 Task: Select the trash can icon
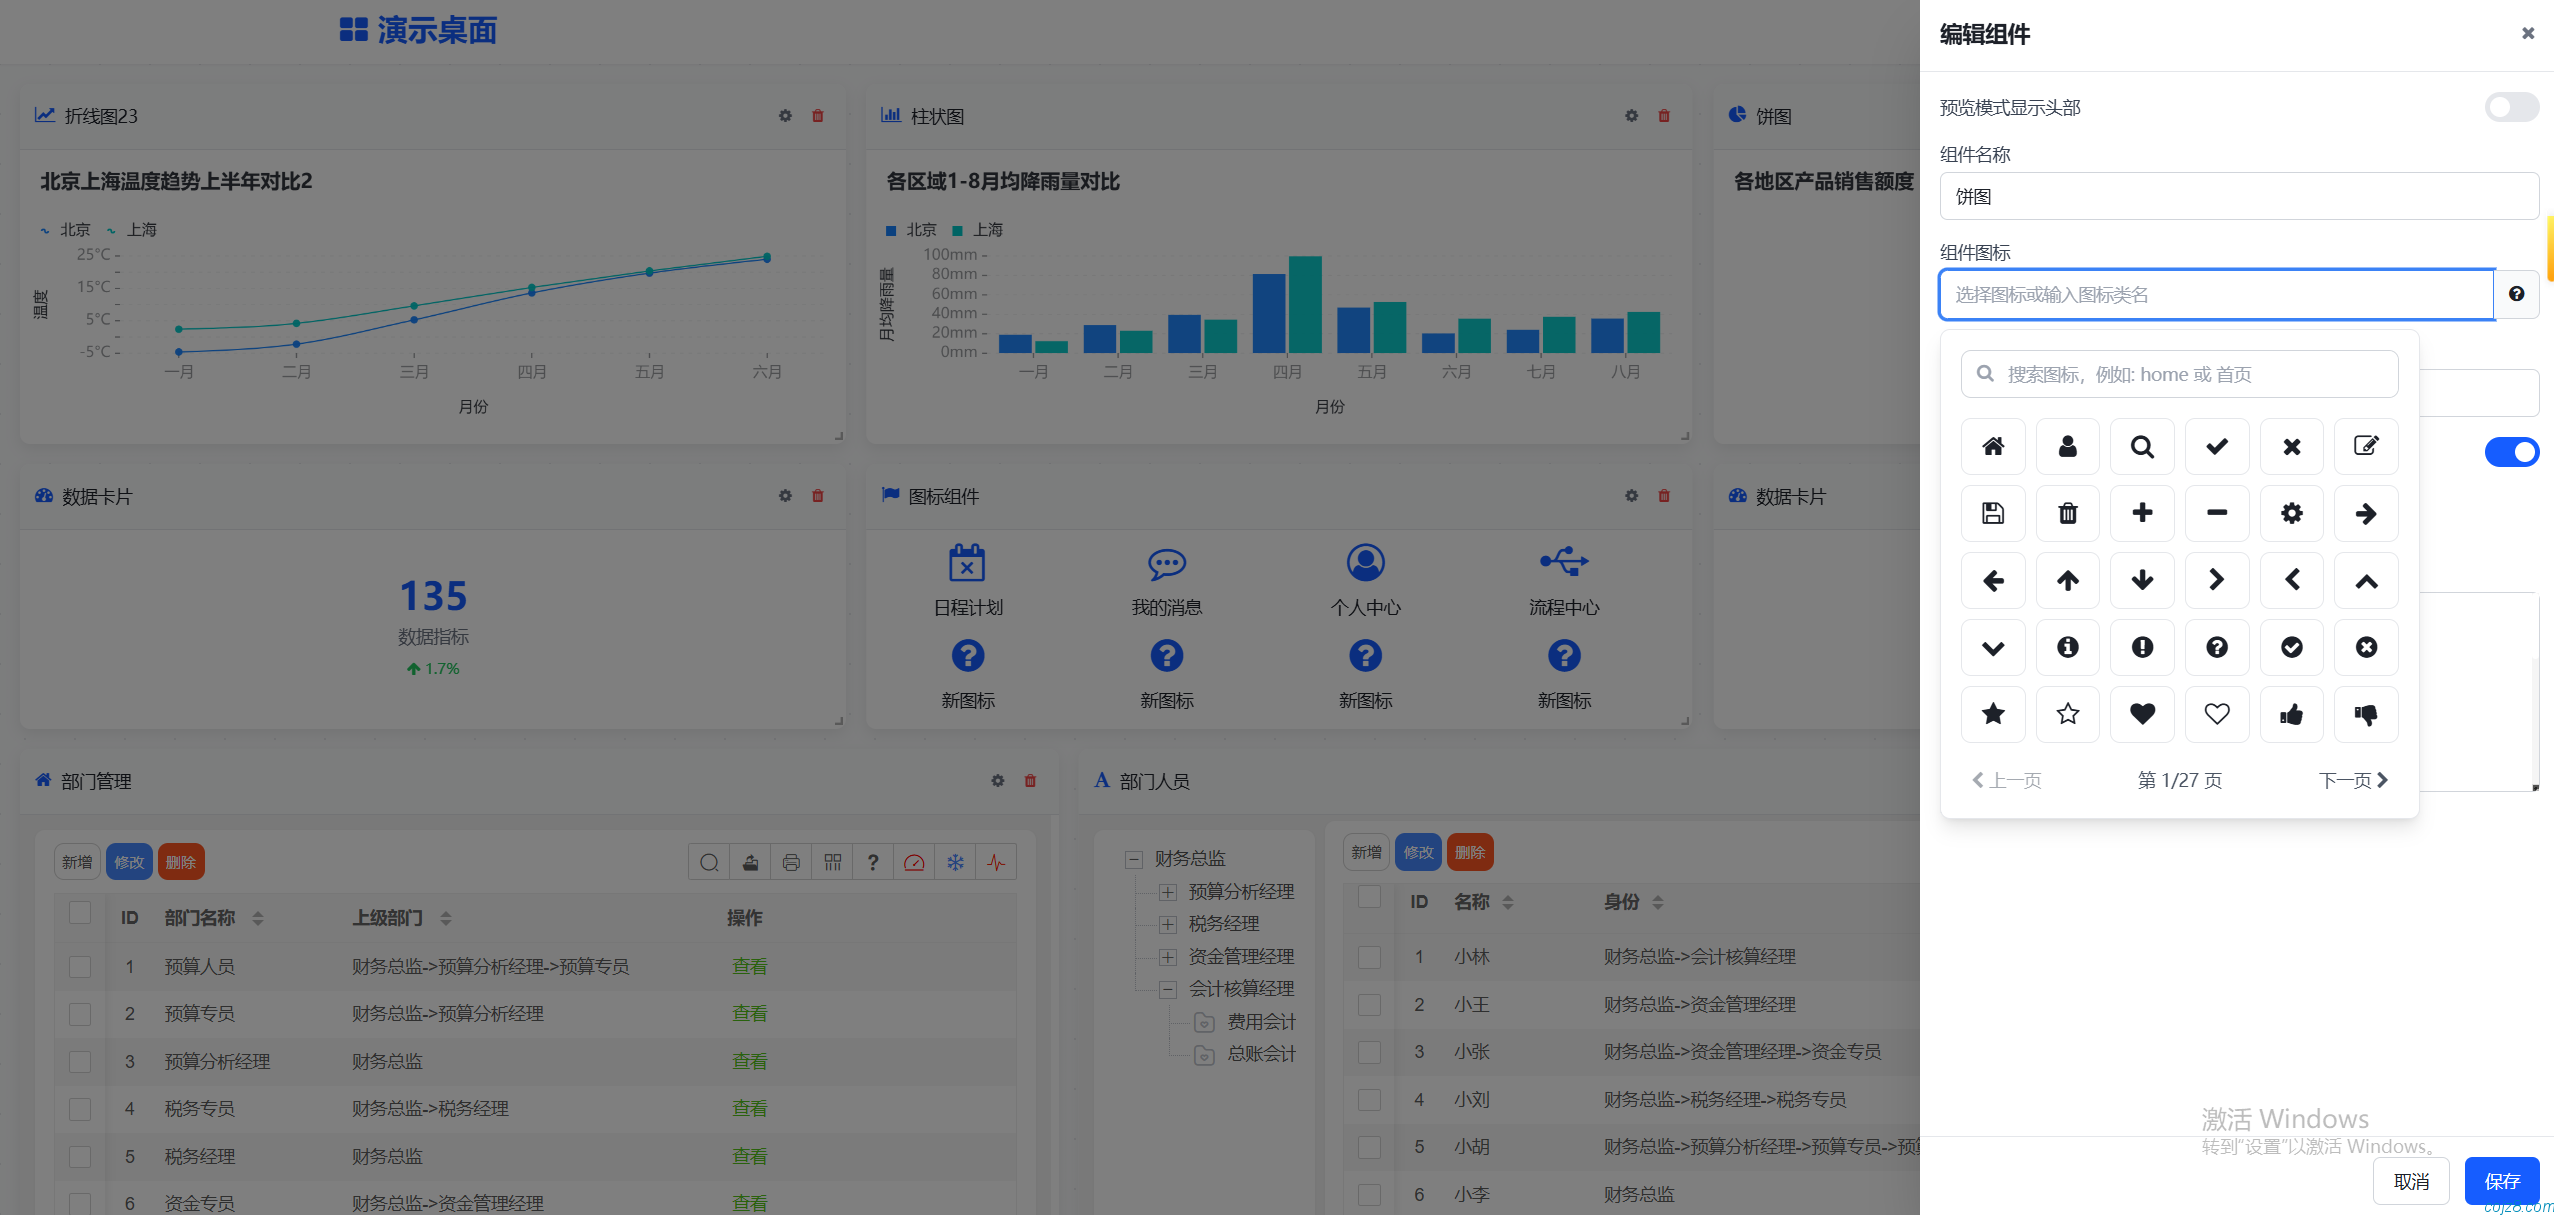(2067, 513)
